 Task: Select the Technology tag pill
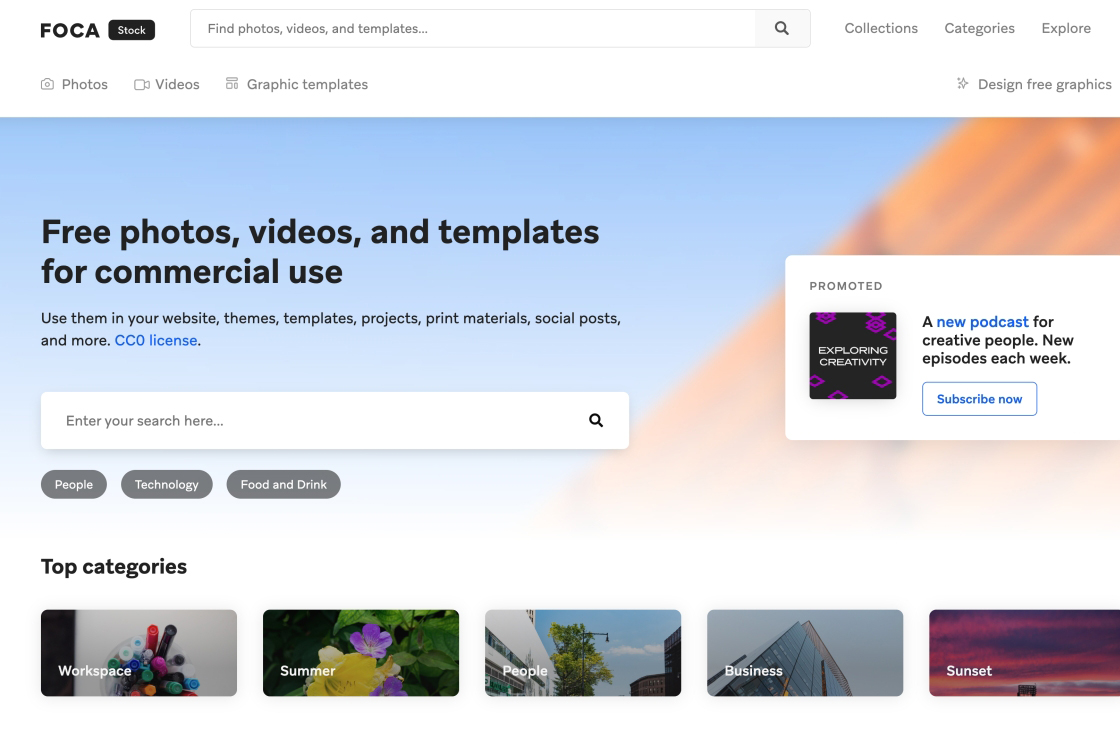coord(166,484)
